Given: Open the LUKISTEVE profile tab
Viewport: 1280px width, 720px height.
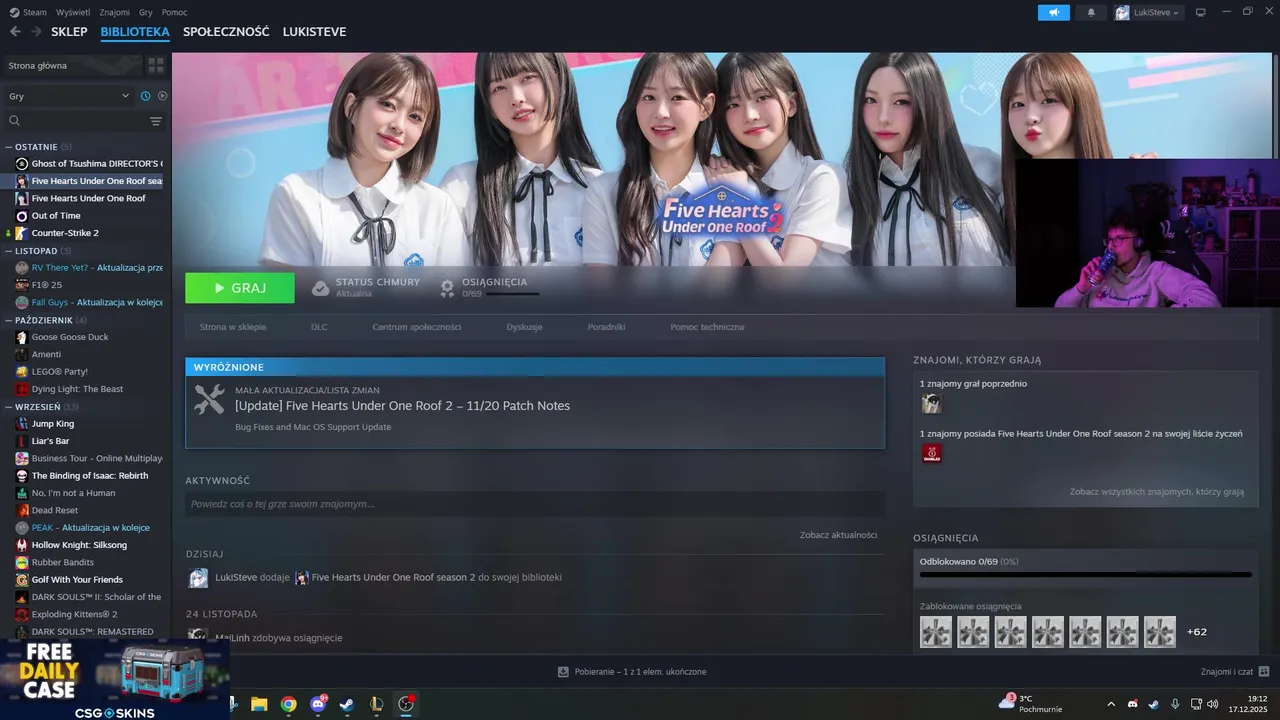Looking at the screenshot, I should pos(314,32).
